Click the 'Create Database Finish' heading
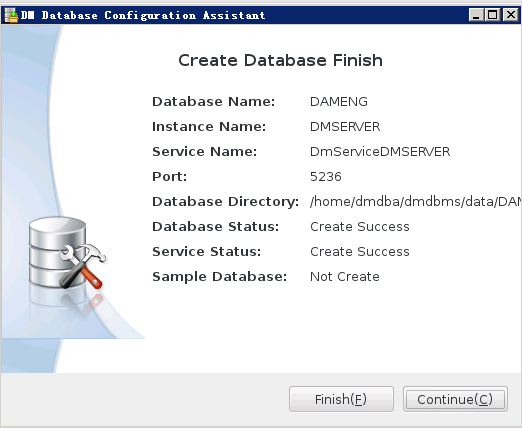Image resolution: width=522 pixels, height=428 pixels. pyautogui.click(x=280, y=61)
